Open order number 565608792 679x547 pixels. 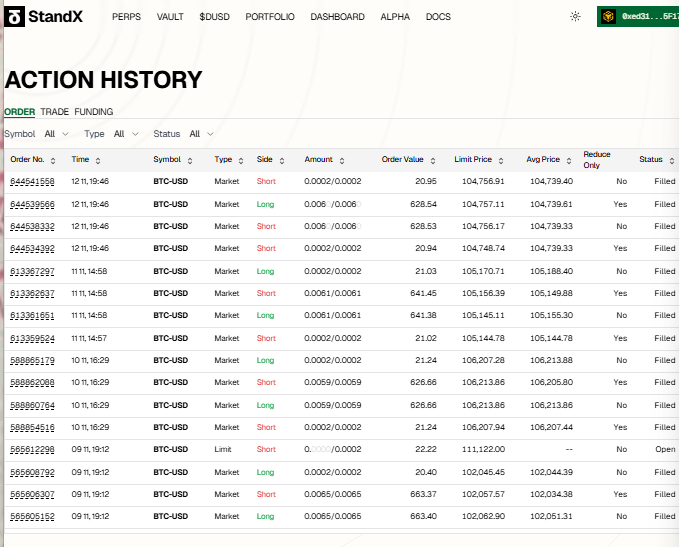pos(32,473)
